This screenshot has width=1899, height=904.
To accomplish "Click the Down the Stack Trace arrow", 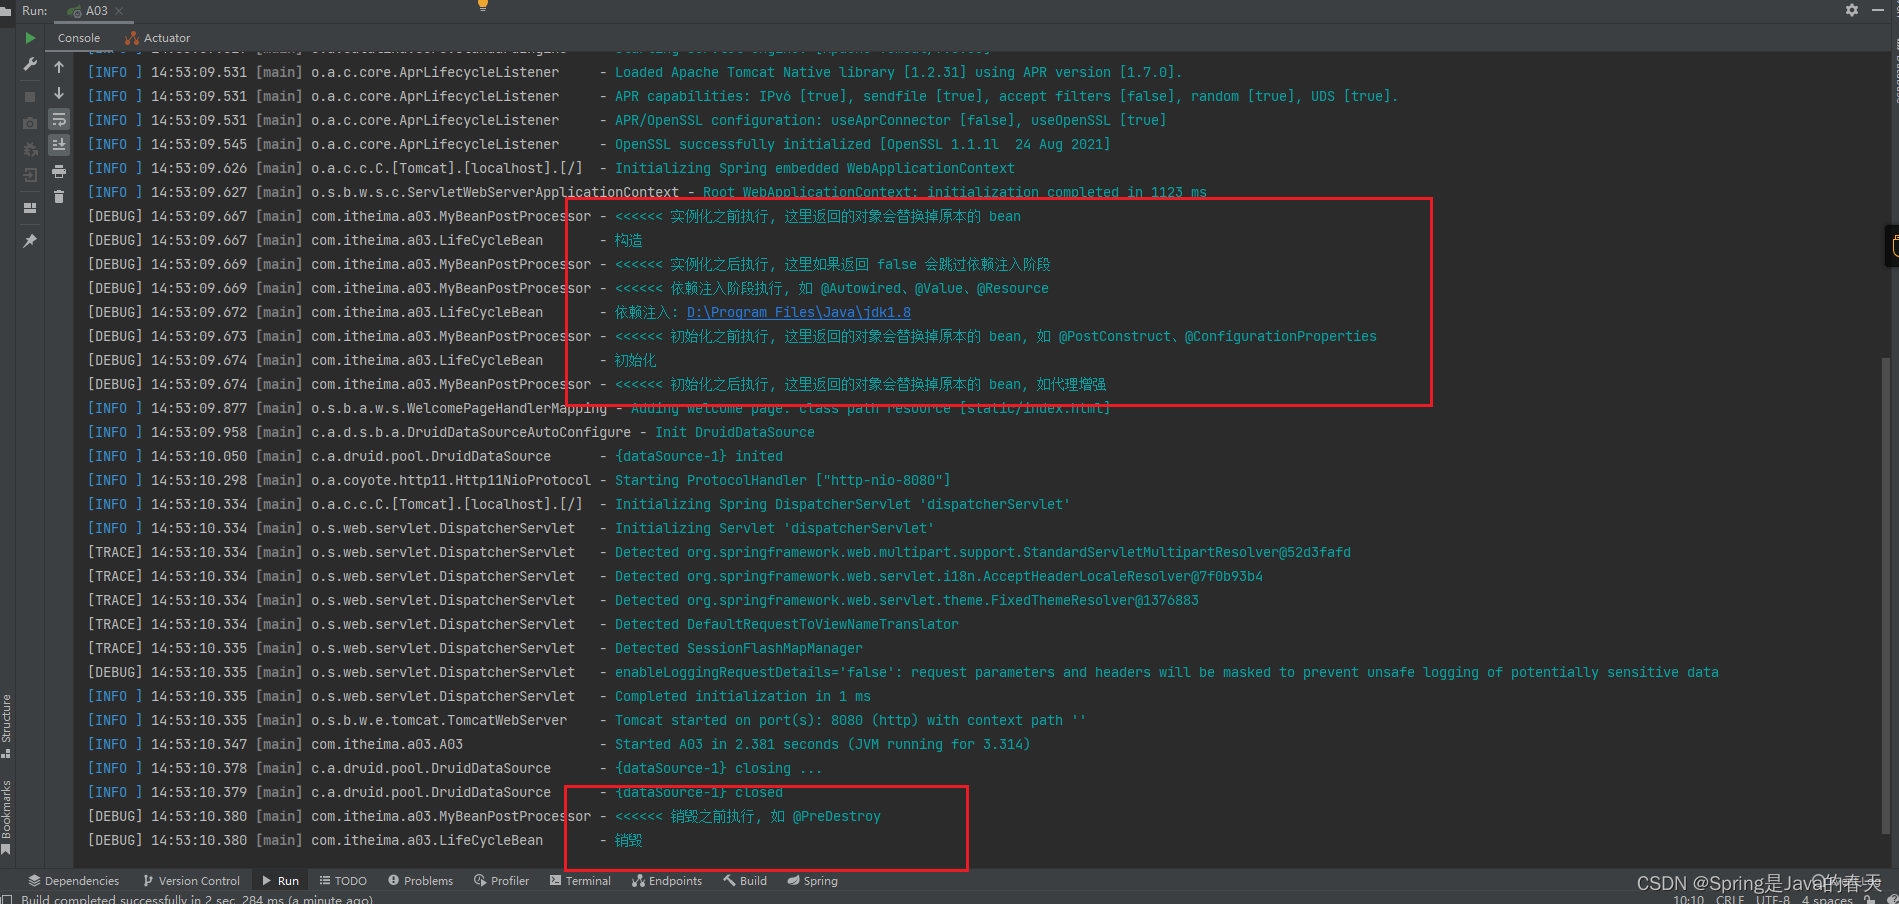I will click(59, 93).
